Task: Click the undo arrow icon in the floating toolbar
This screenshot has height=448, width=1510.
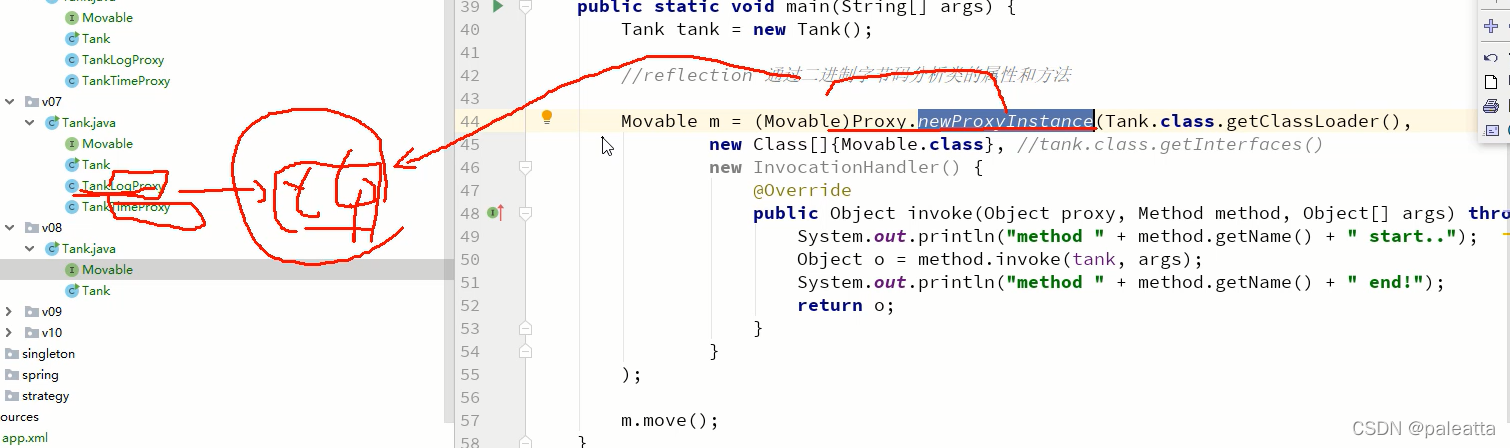Action: tap(1491, 57)
